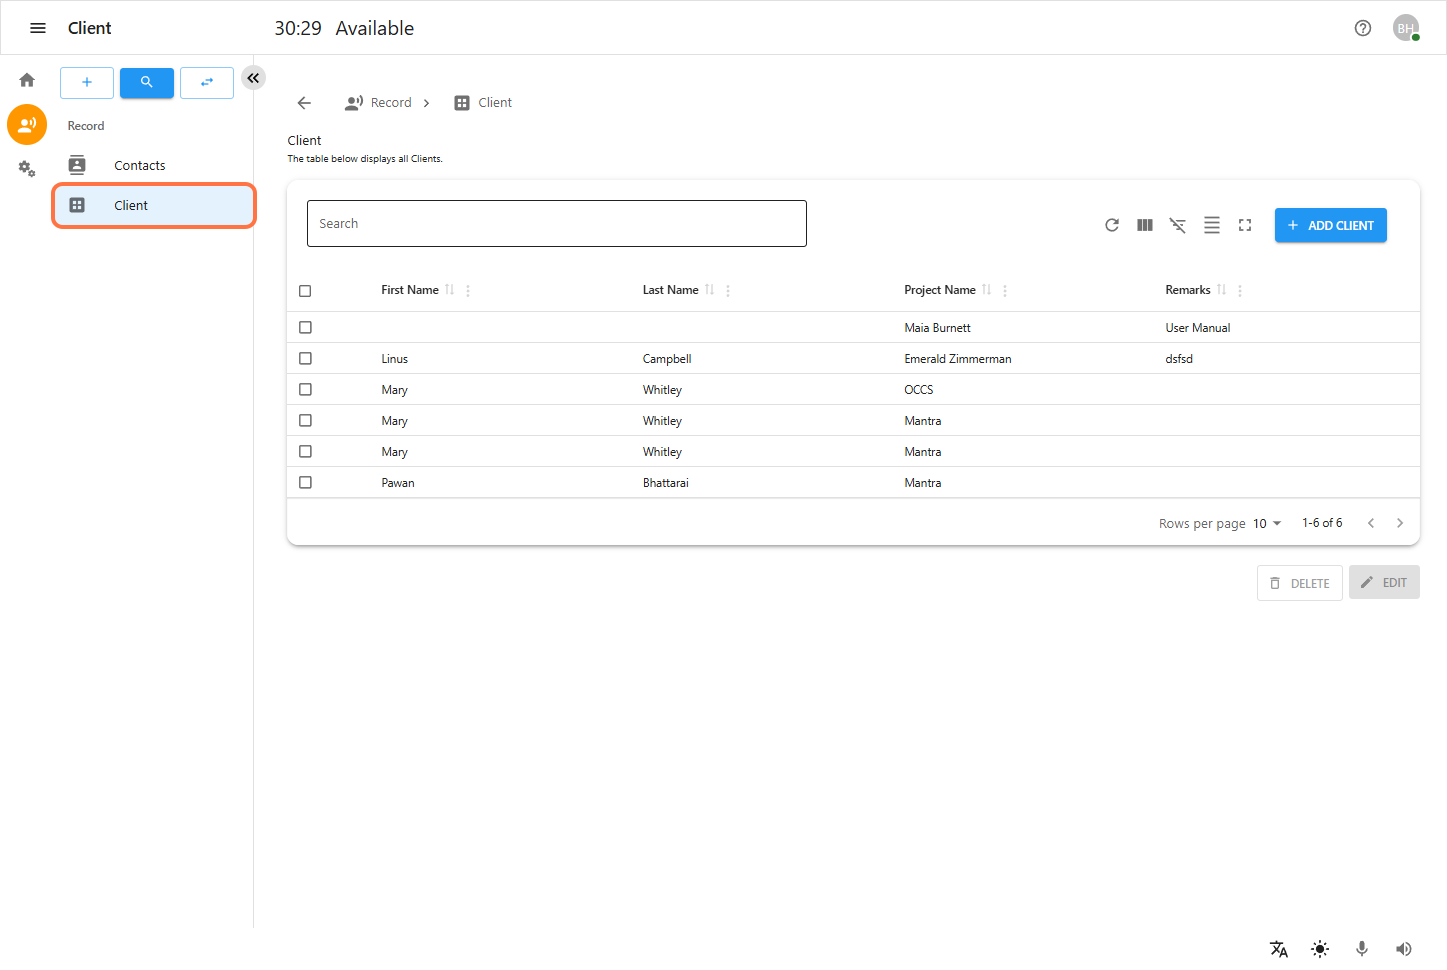Toggle the brightness theme icon
The height and width of the screenshot is (970, 1447).
click(x=1320, y=949)
